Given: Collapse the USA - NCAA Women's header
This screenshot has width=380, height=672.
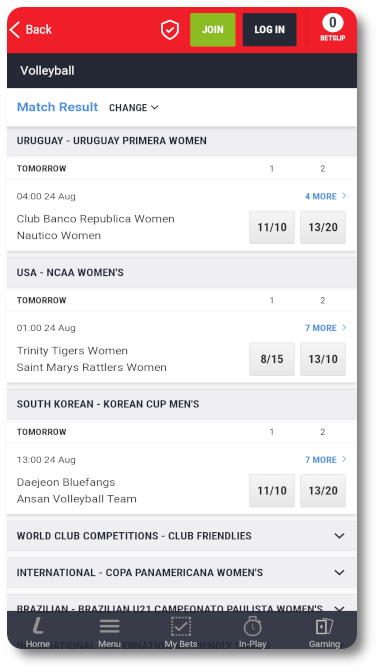Looking at the screenshot, I should coord(182,273).
